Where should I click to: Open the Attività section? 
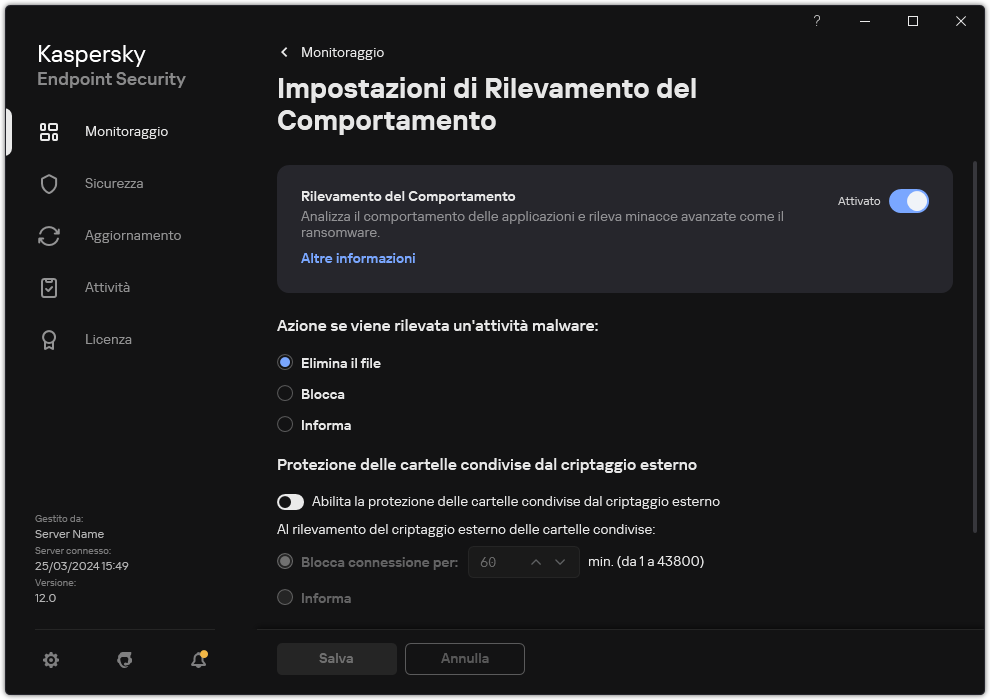click(106, 287)
